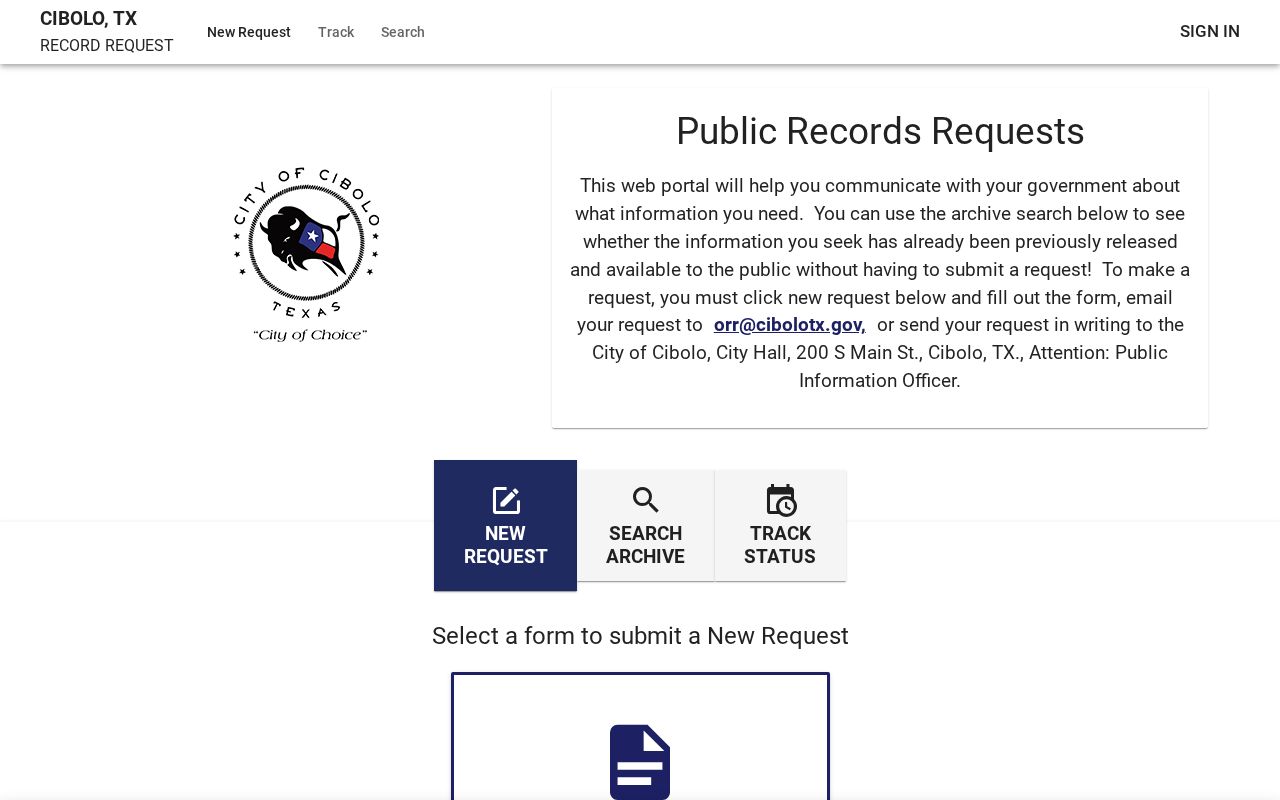This screenshot has height=800, width=1280.
Task: Open New Request in top navigation
Action: tap(249, 32)
